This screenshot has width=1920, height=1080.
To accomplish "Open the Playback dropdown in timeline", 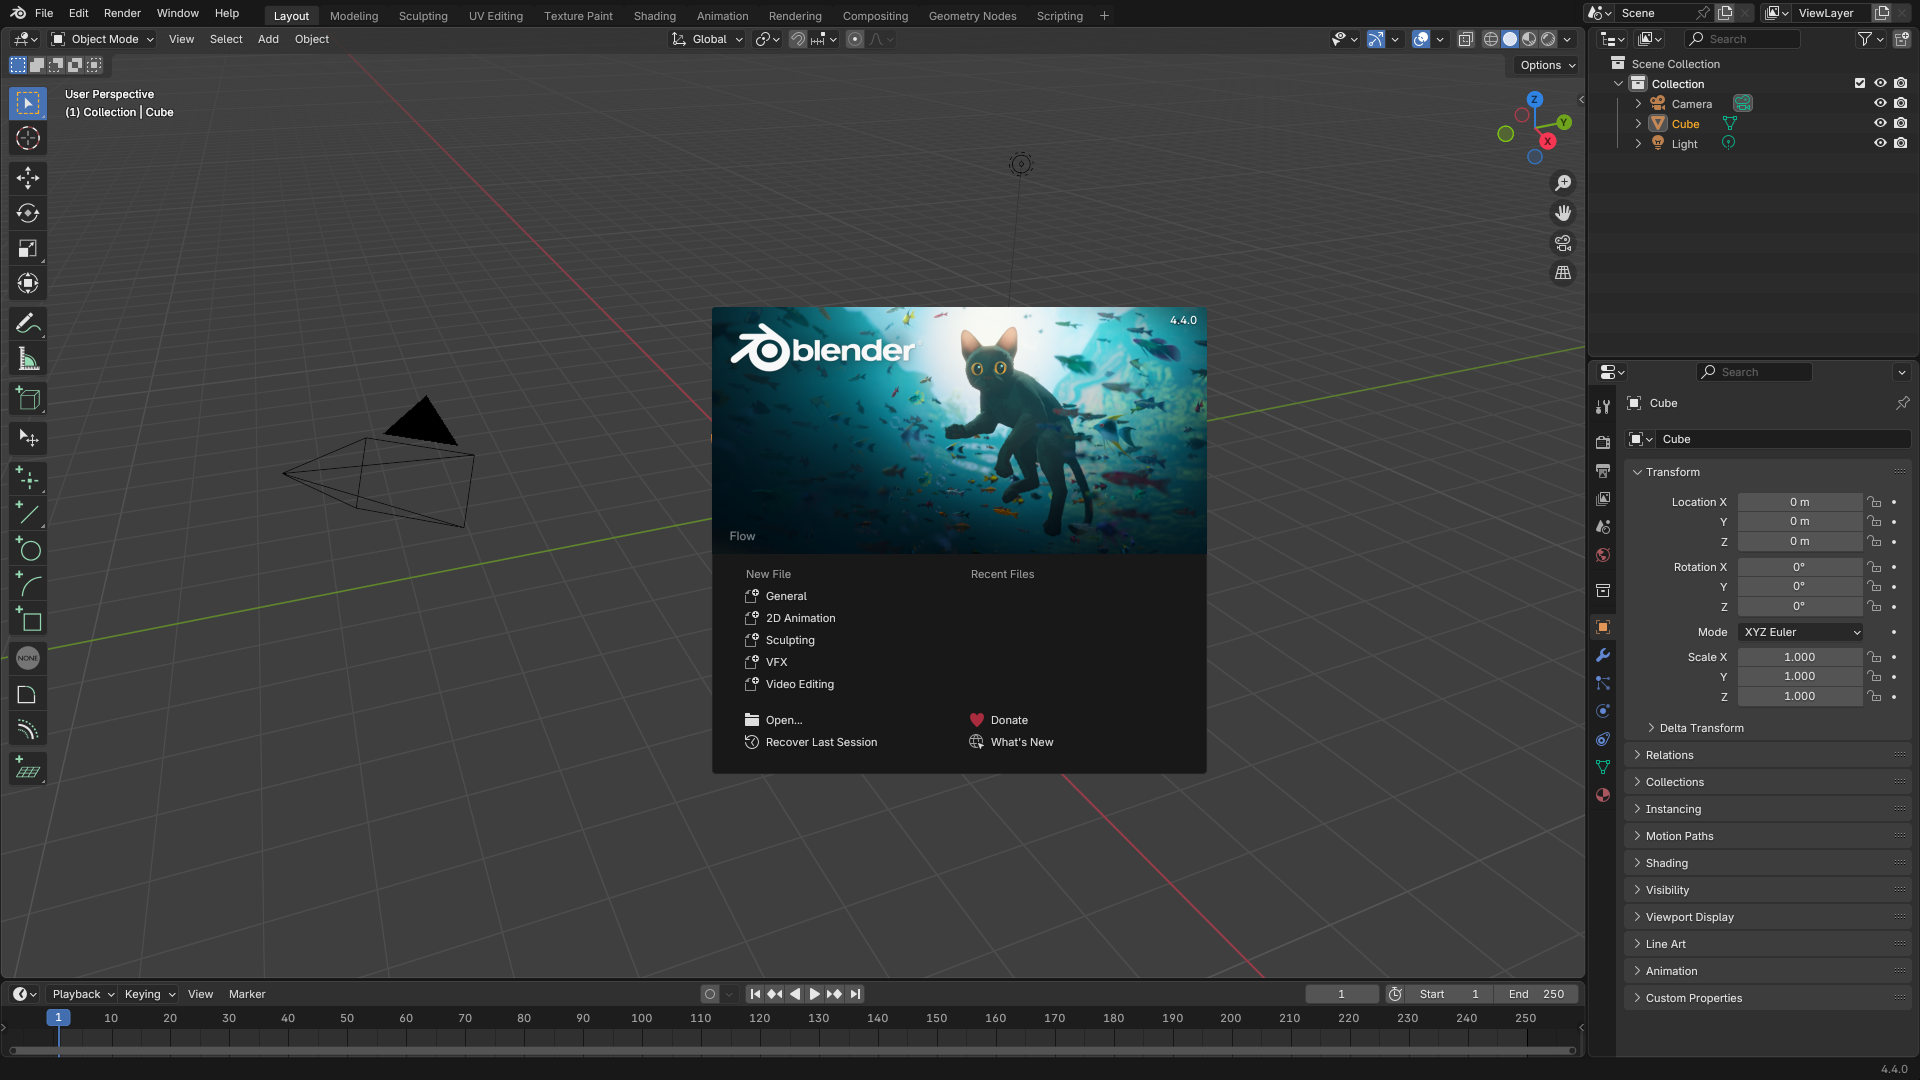I will click(83, 994).
